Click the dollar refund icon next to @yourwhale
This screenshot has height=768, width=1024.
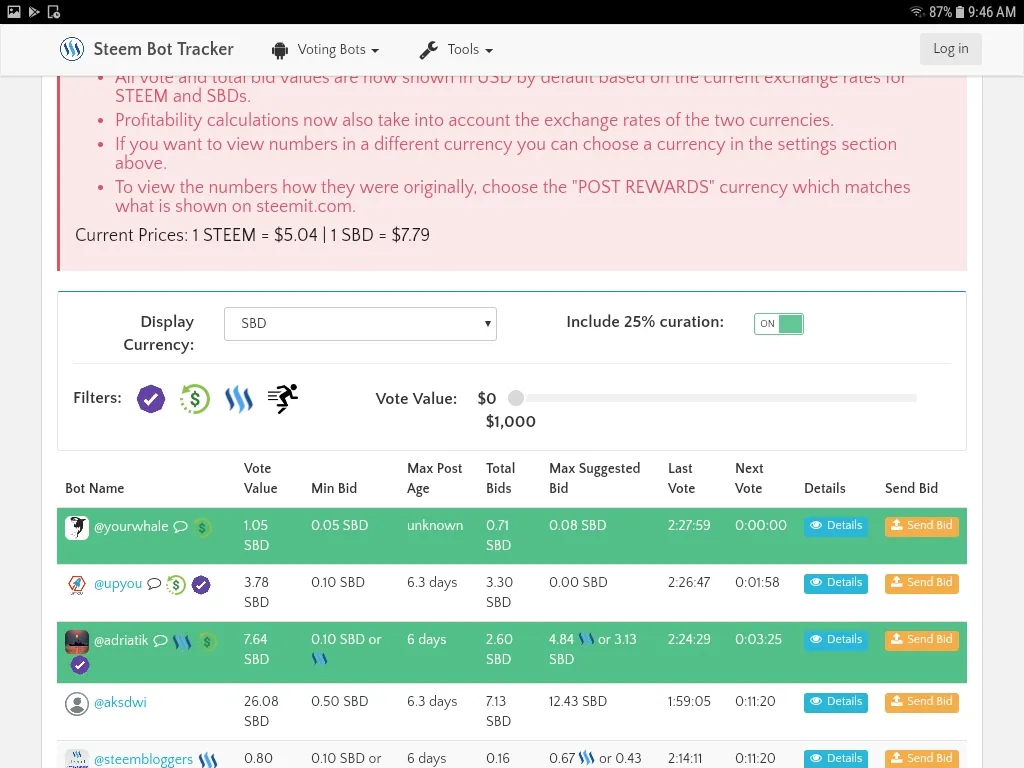(202, 527)
